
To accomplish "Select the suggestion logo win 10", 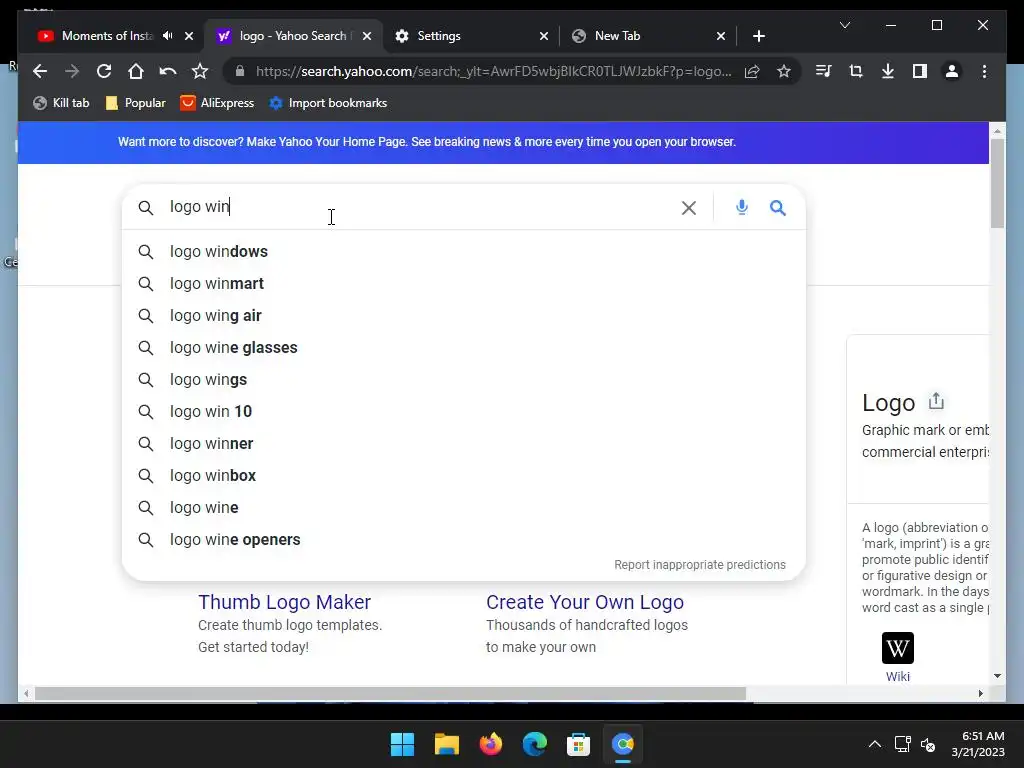I will [464, 411].
